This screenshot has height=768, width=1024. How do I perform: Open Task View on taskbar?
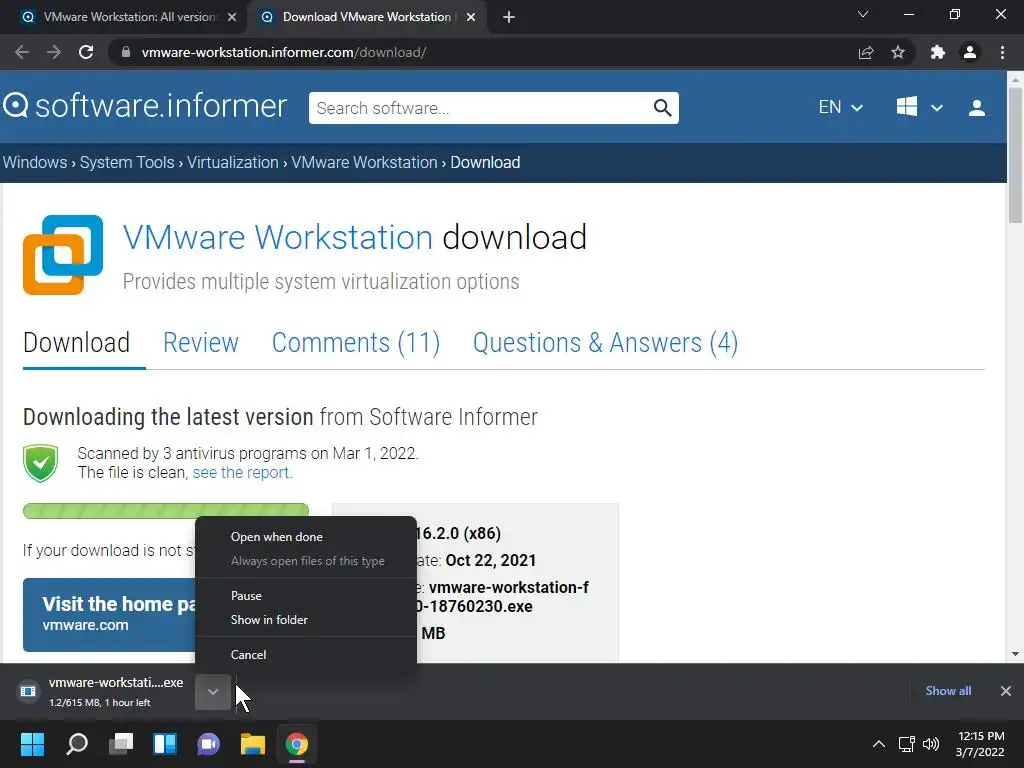pos(121,744)
